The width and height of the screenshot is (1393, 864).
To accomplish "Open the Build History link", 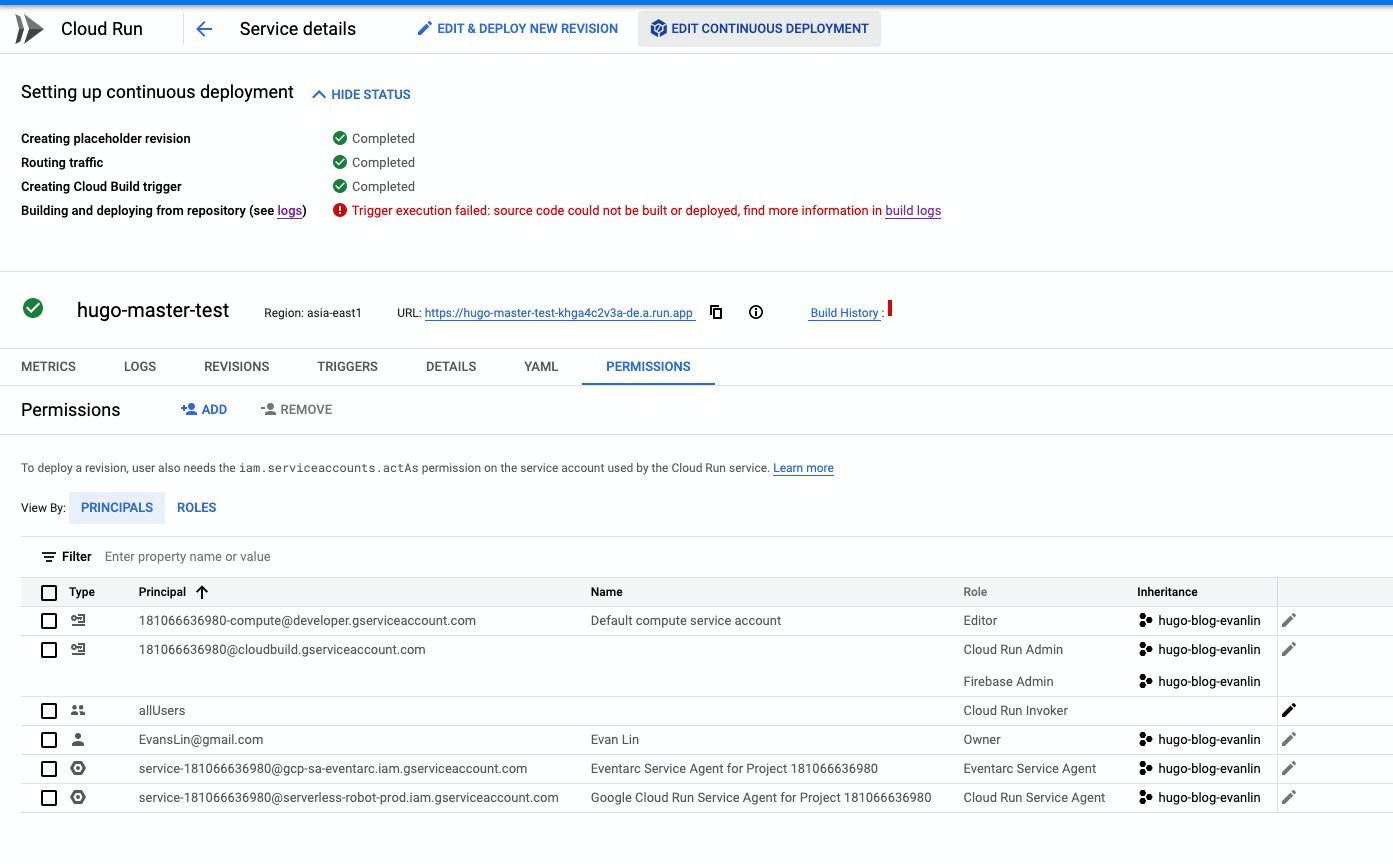I will click(x=844, y=313).
